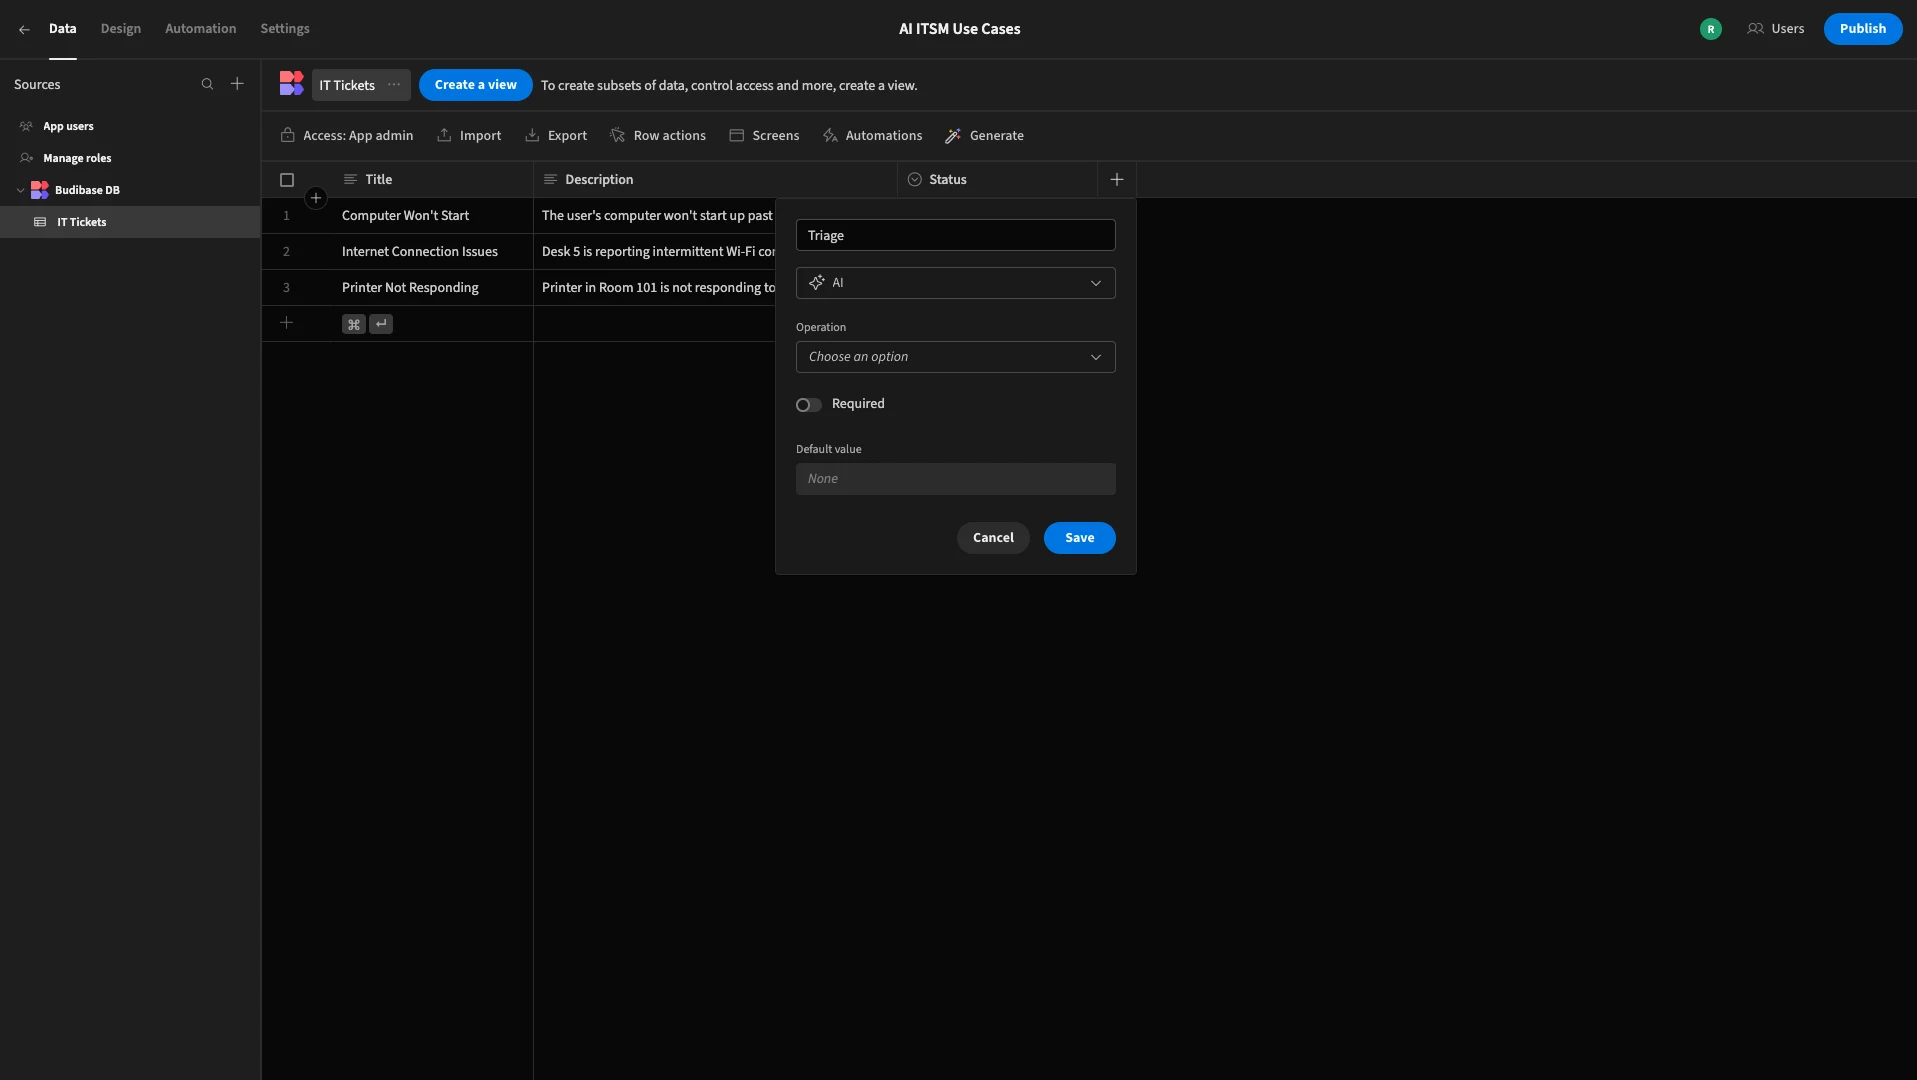This screenshot has width=1917, height=1080.
Task: Click the back arrow icon
Action: coord(24,29)
